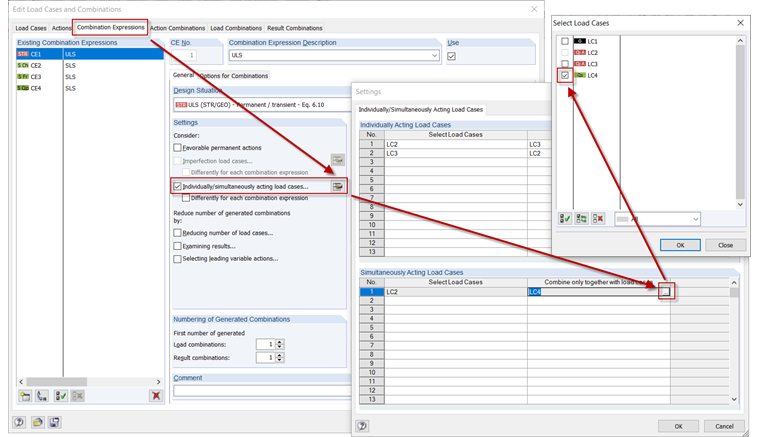Check the LC1 checkbox in Select Load Cases
The image size is (760, 437).
pos(565,41)
